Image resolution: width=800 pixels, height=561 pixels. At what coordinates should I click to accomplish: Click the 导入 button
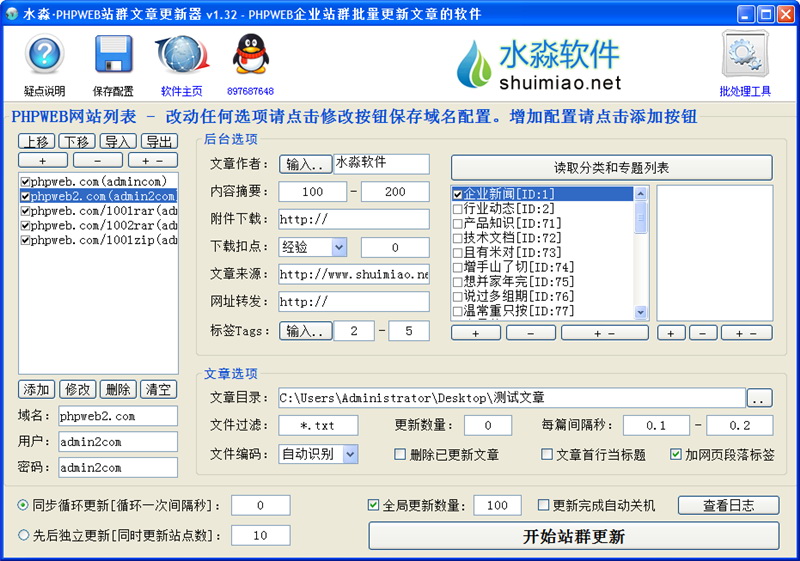[x=118, y=141]
